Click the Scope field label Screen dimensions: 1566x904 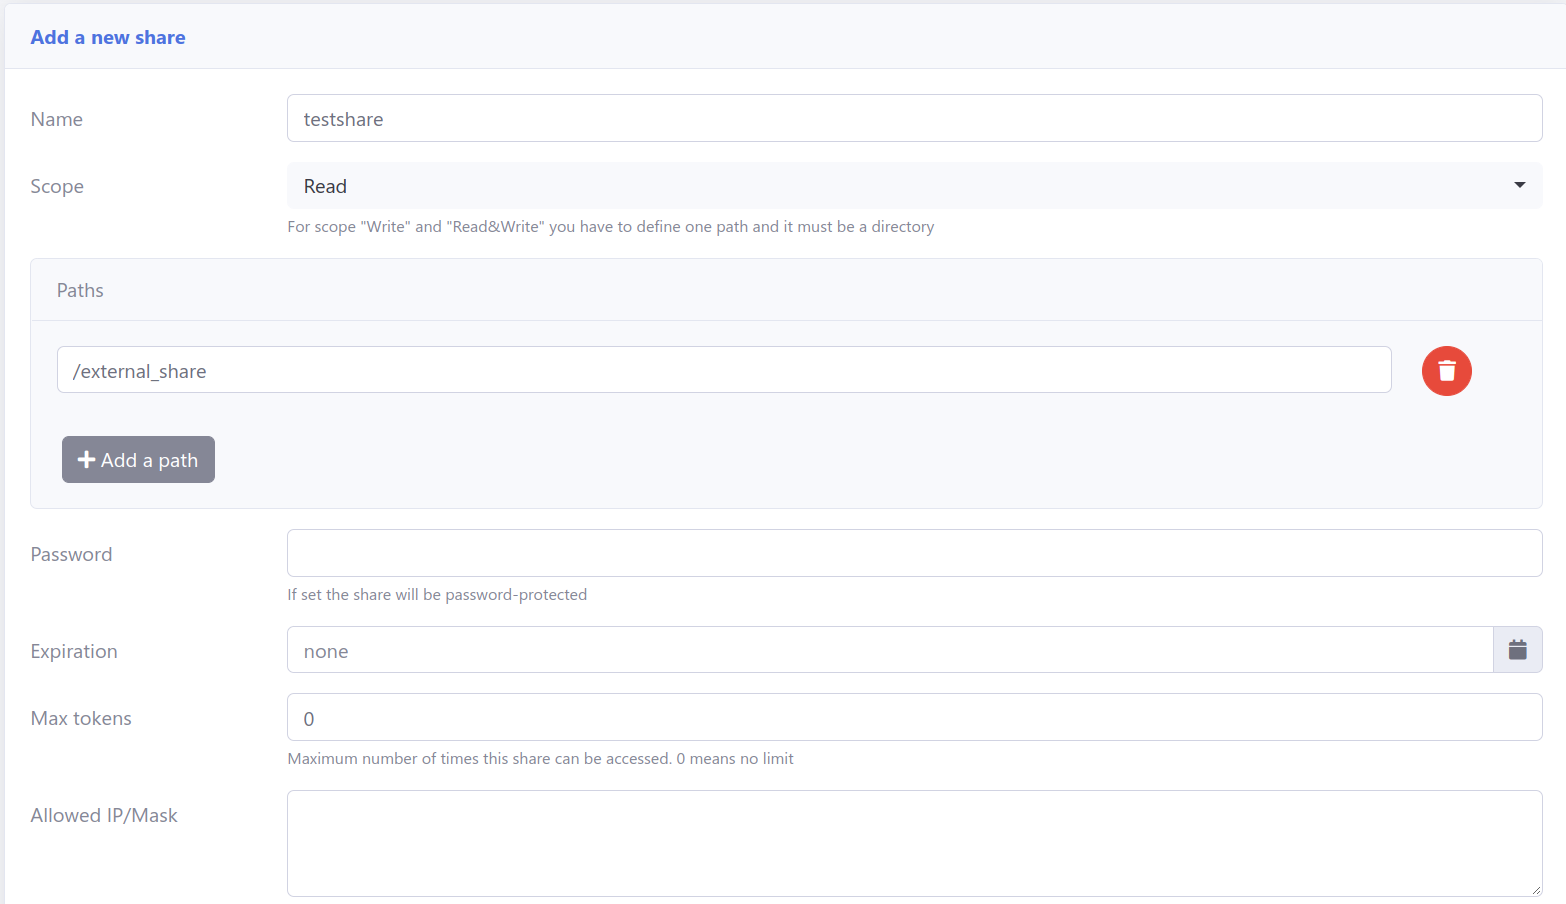(x=57, y=186)
